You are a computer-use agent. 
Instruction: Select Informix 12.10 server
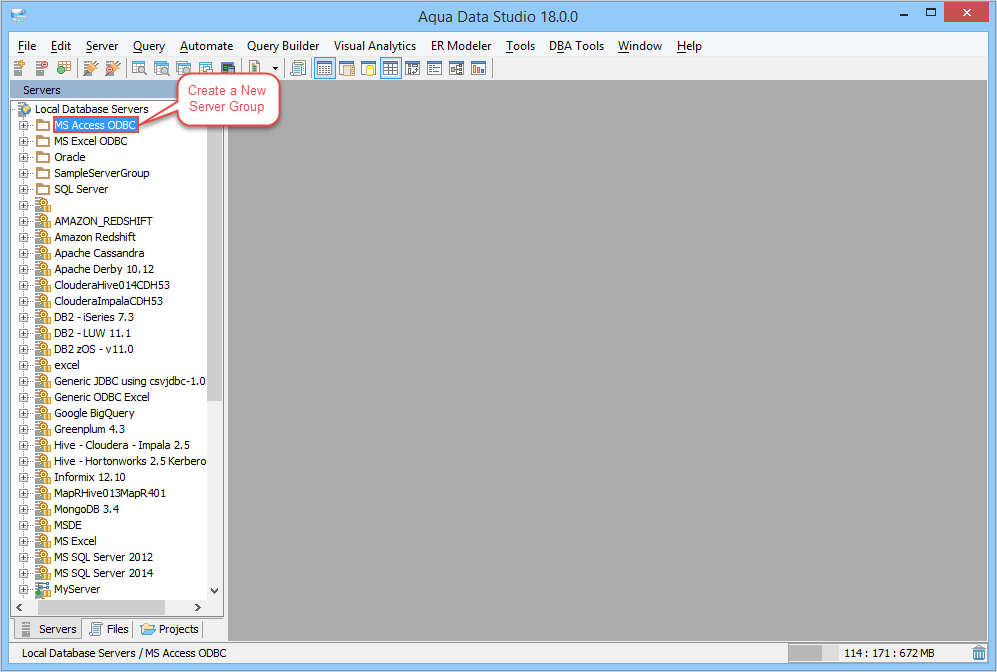(90, 477)
